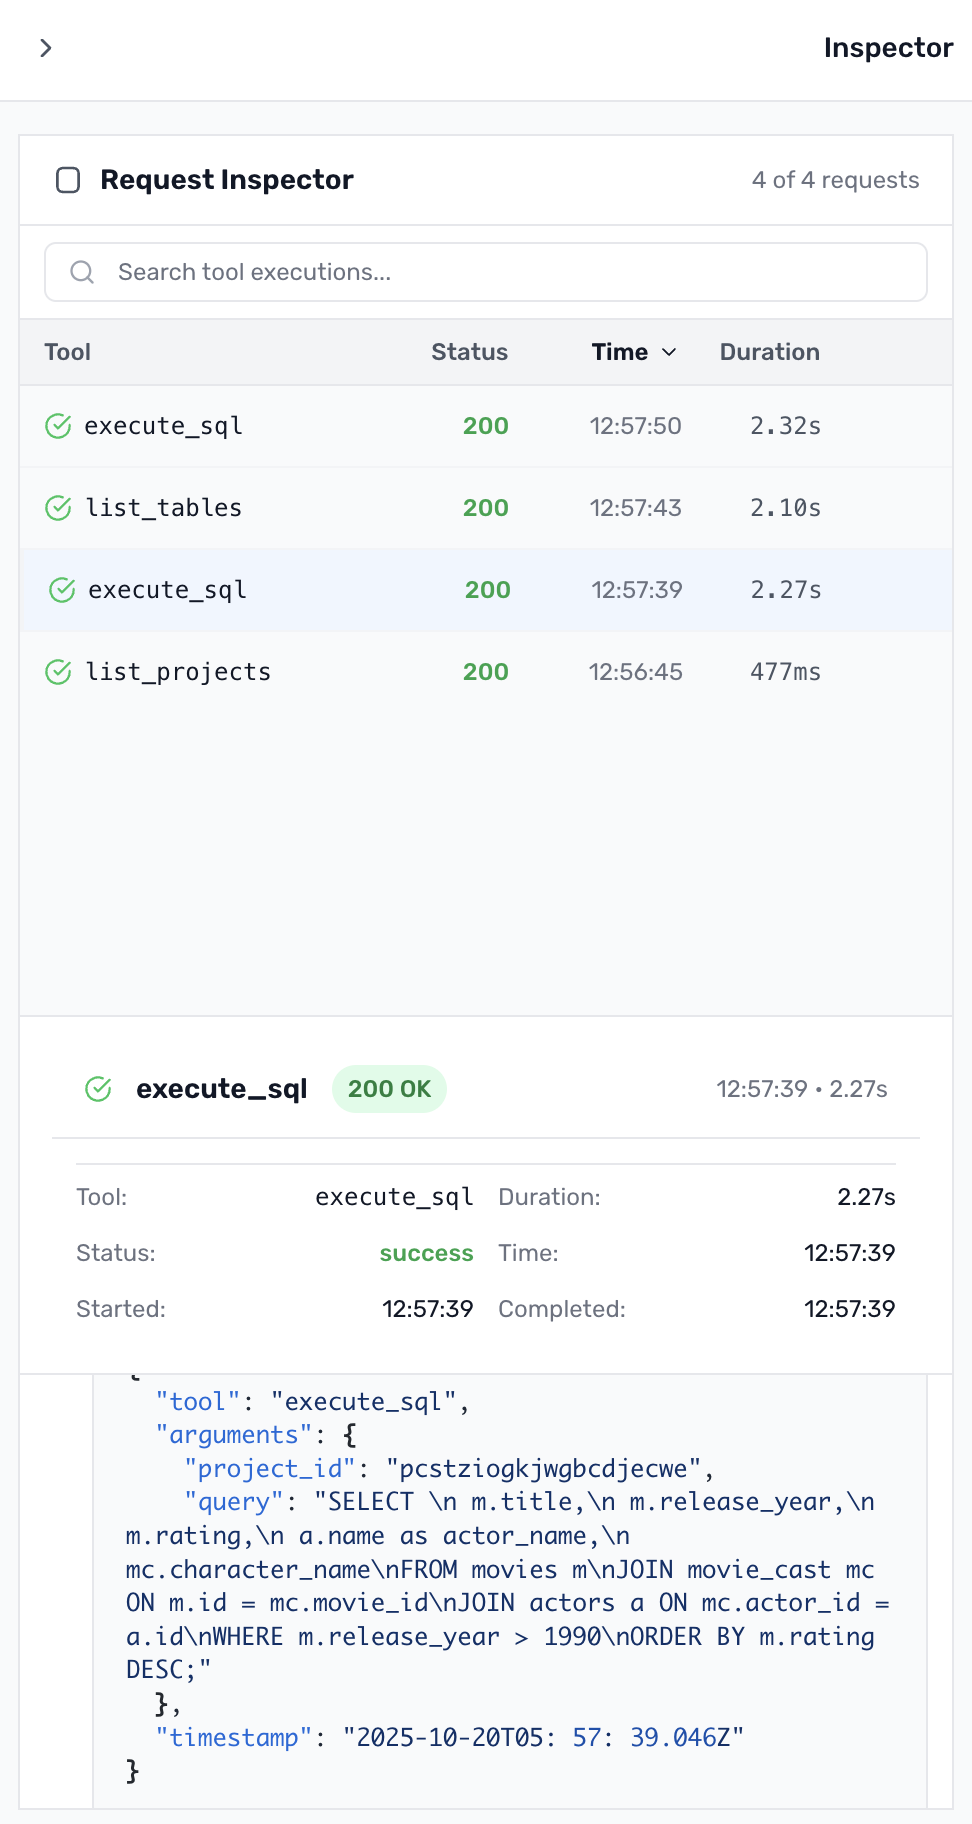Click the search magnifier icon

pos(82,272)
